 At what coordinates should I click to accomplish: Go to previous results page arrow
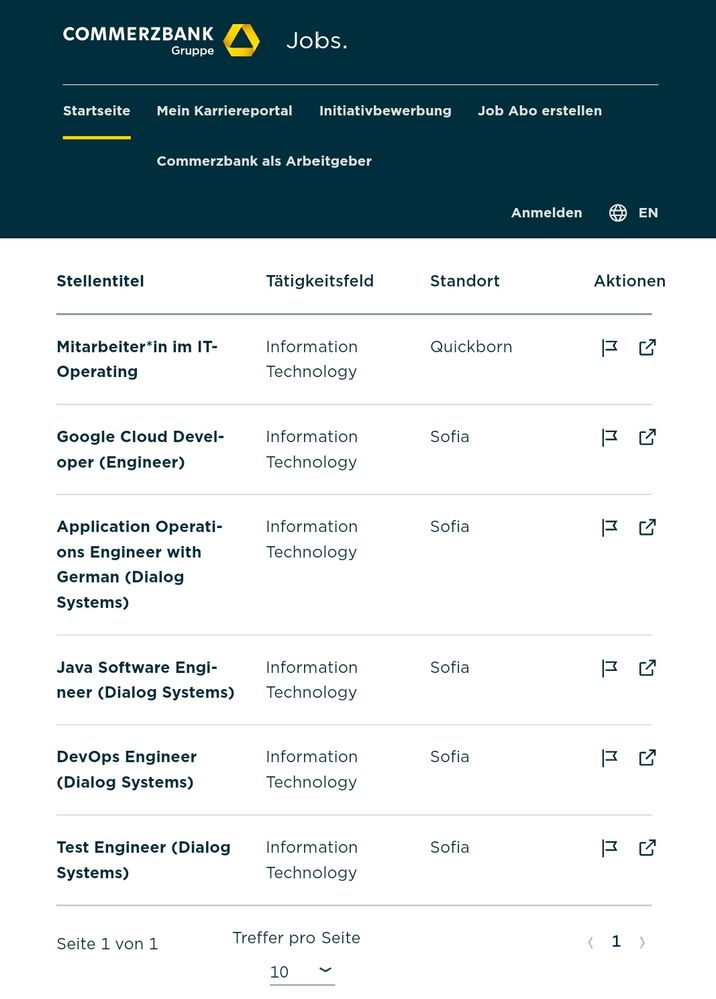tap(591, 942)
